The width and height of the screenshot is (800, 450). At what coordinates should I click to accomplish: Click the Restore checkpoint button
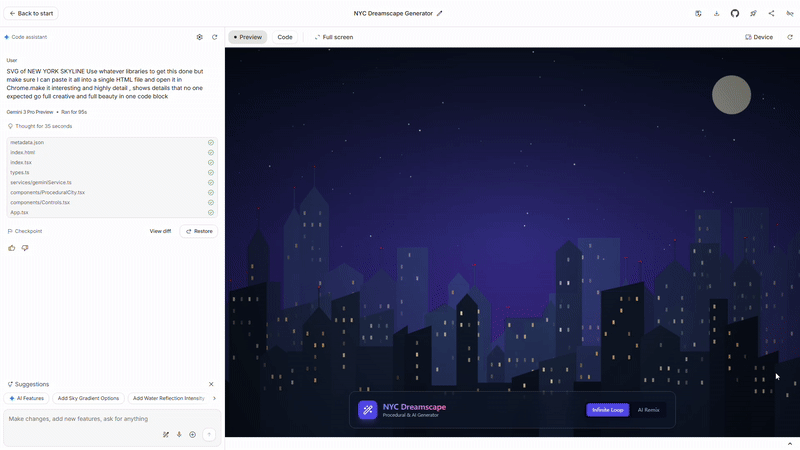coord(198,231)
